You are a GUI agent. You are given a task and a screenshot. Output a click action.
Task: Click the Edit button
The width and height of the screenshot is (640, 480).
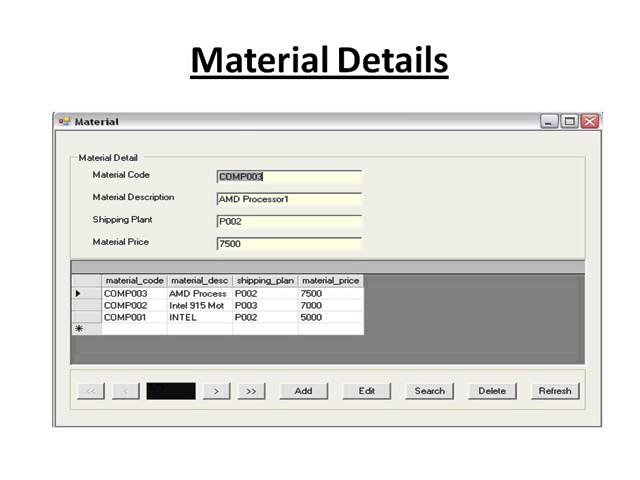[x=367, y=391]
